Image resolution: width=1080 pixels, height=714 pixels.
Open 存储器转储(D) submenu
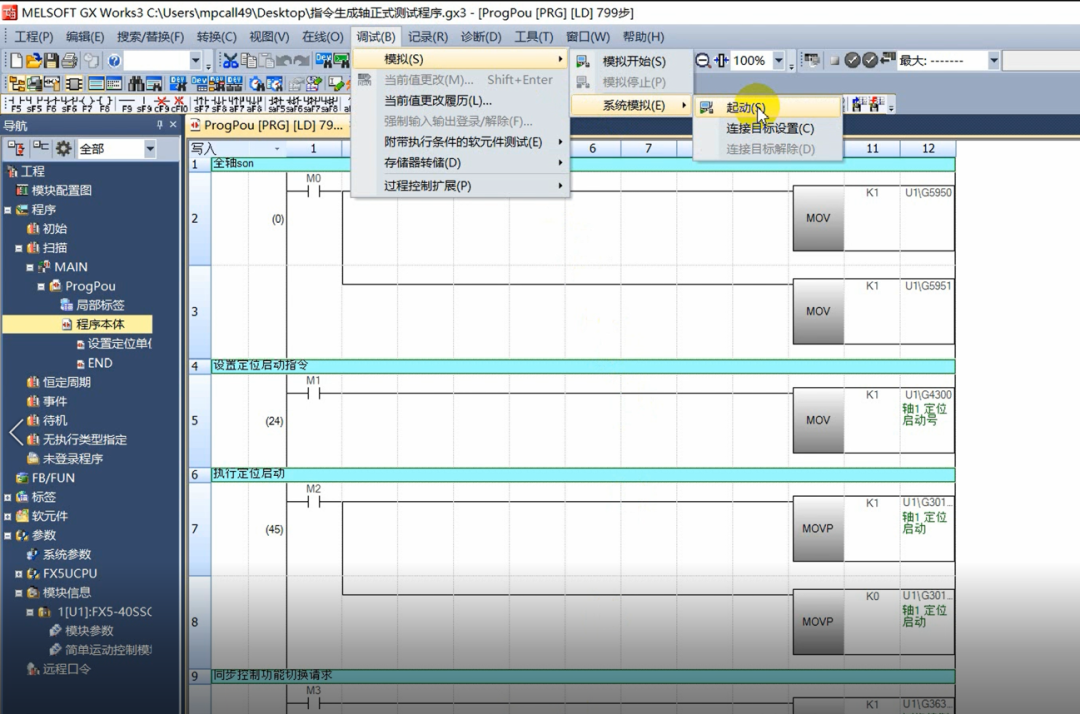pyautogui.click(x=460, y=163)
